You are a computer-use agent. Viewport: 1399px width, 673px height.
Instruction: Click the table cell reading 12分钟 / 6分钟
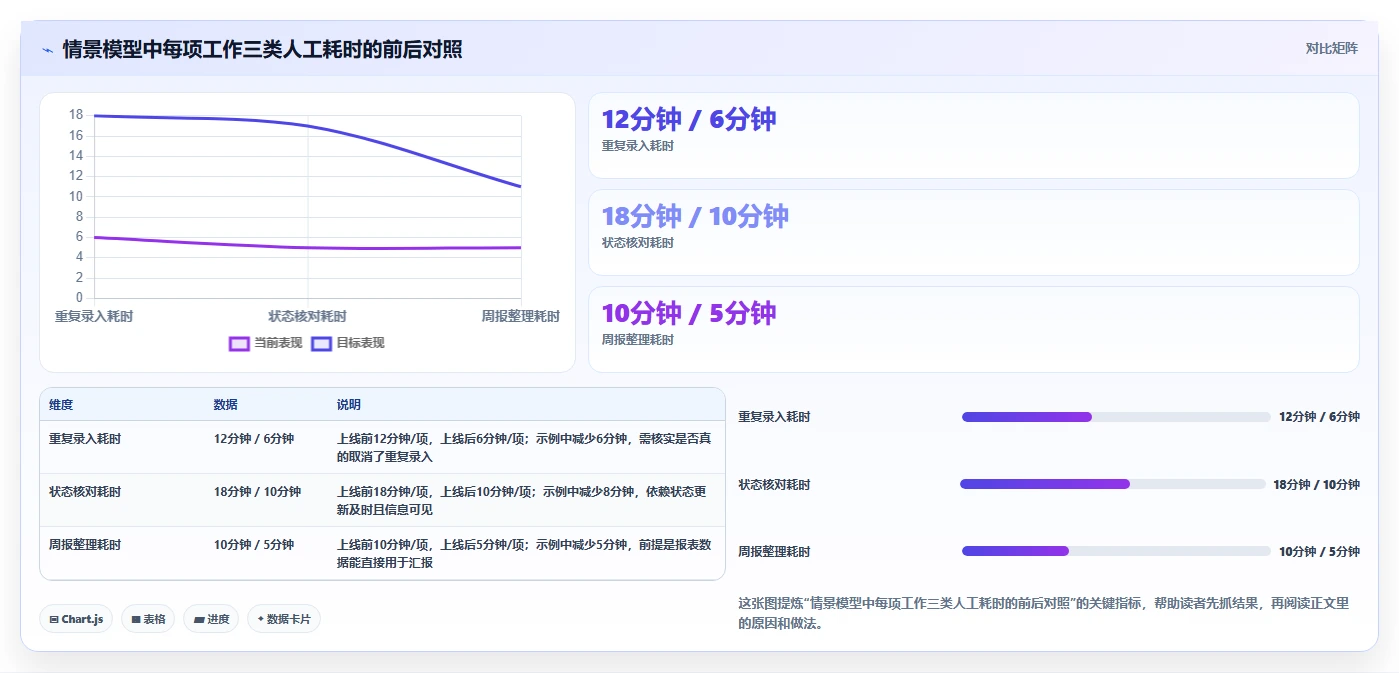tap(254, 439)
